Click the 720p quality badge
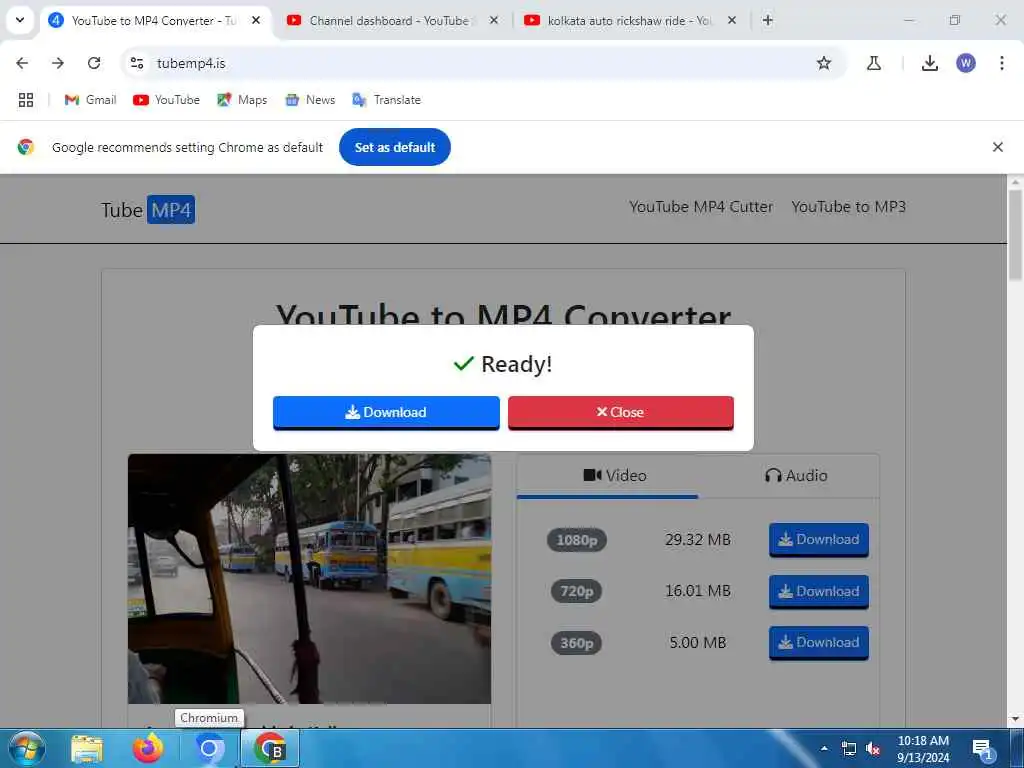 (576, 592)
